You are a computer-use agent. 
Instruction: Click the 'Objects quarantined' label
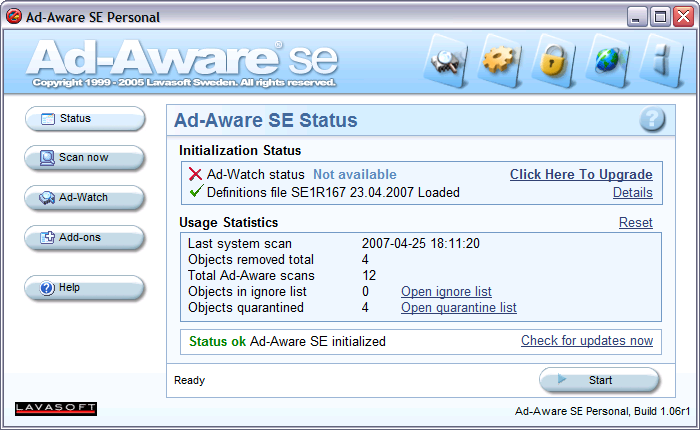pos(246,308)
